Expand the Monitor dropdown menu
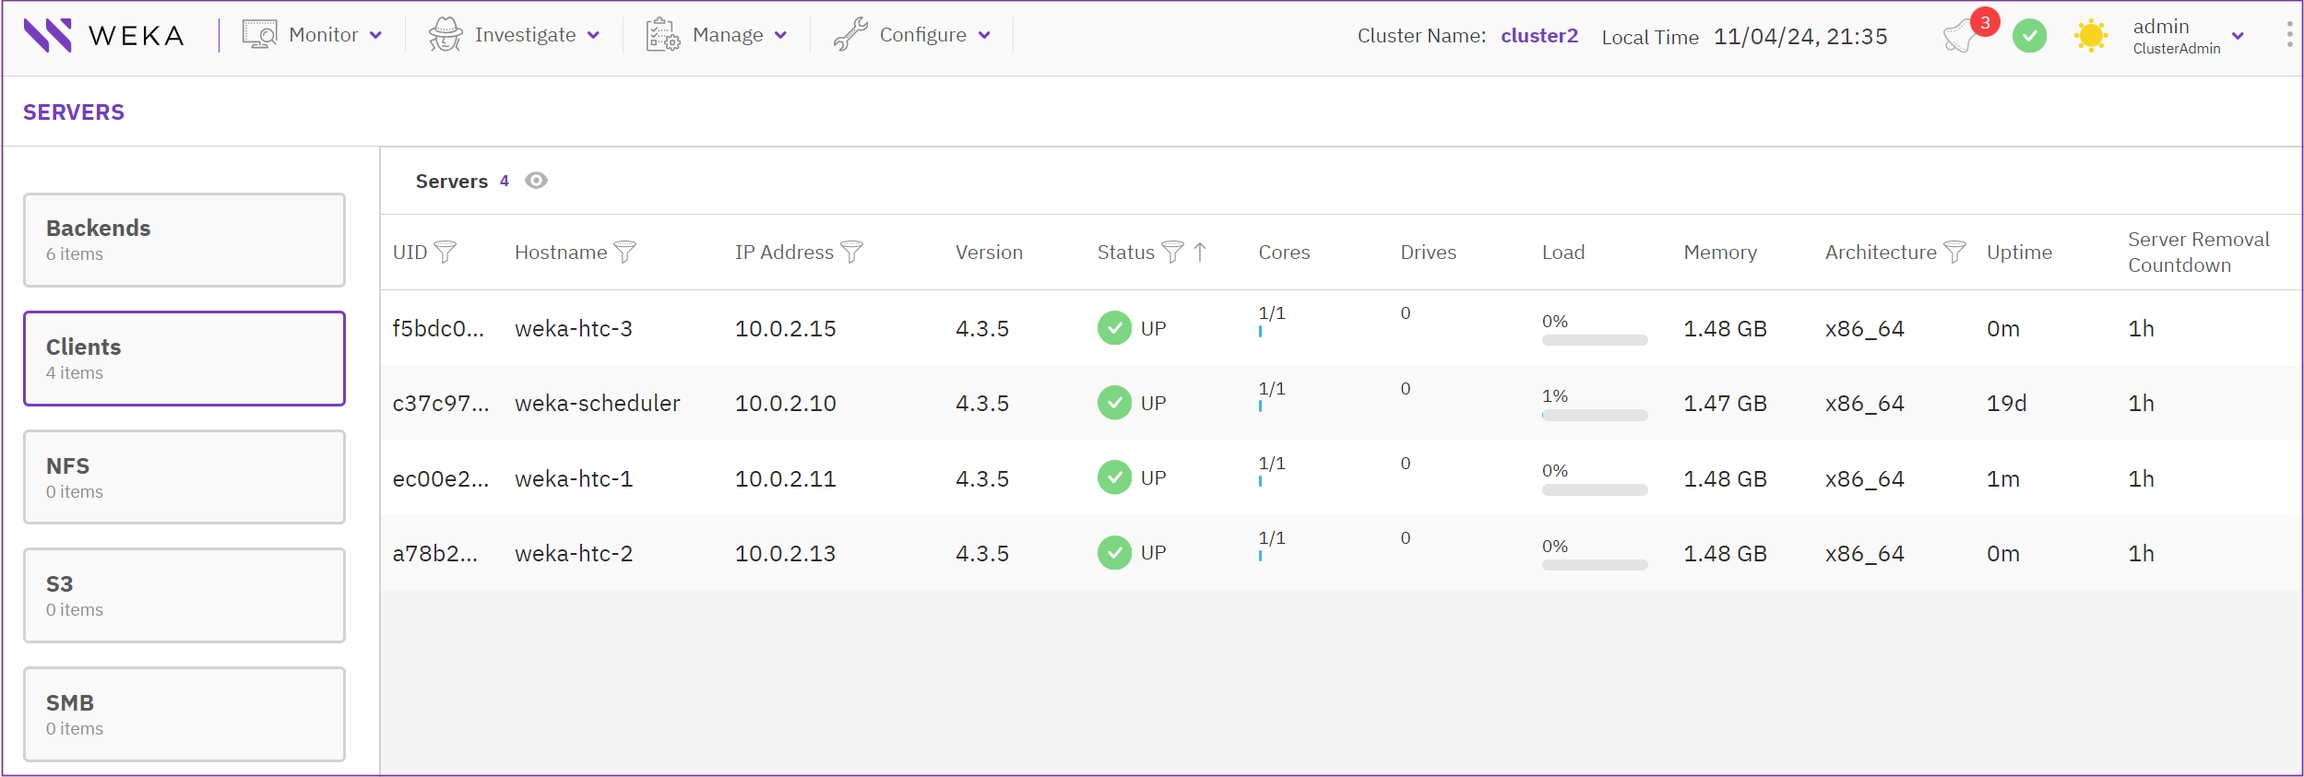The image size is (2304, 777). 313,35
